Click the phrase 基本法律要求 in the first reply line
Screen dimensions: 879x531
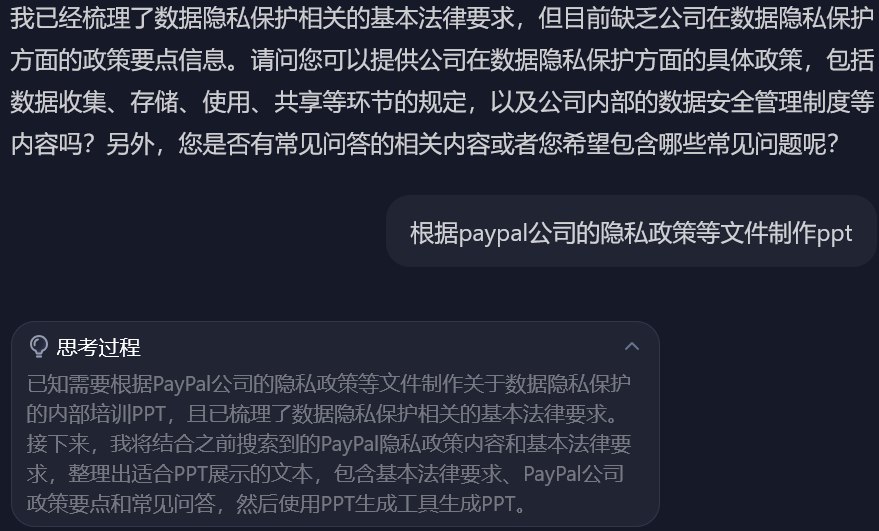click(x=441, y=18)
